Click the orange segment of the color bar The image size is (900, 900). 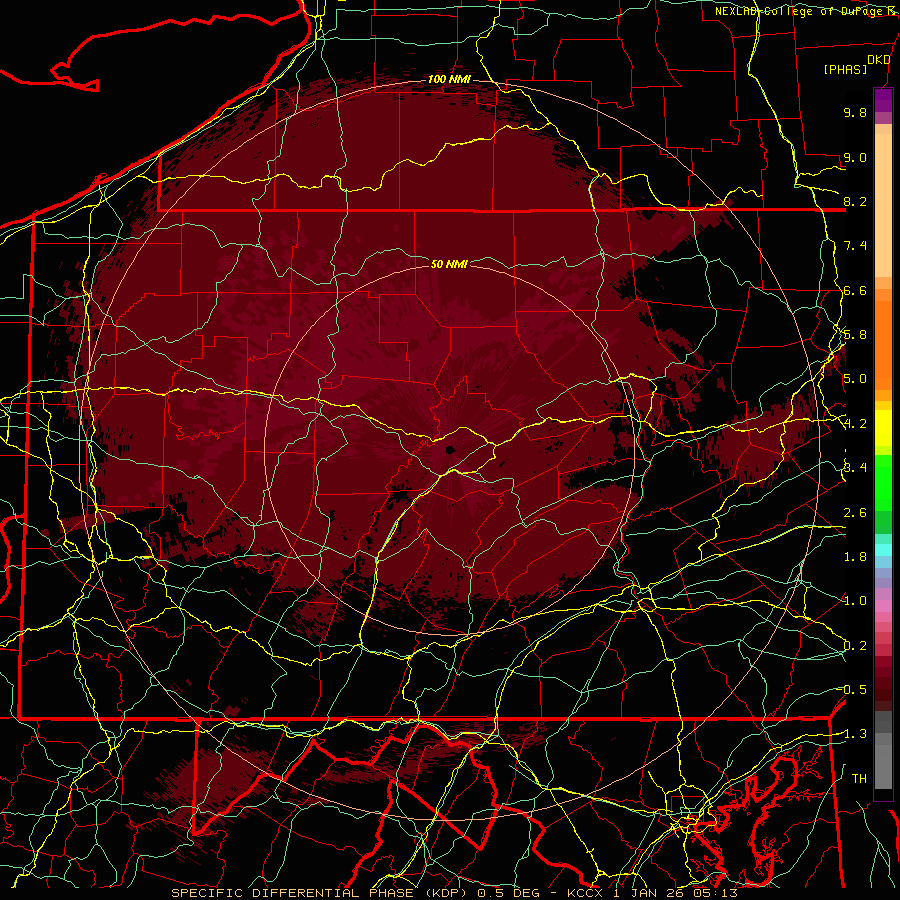(883, 344)
